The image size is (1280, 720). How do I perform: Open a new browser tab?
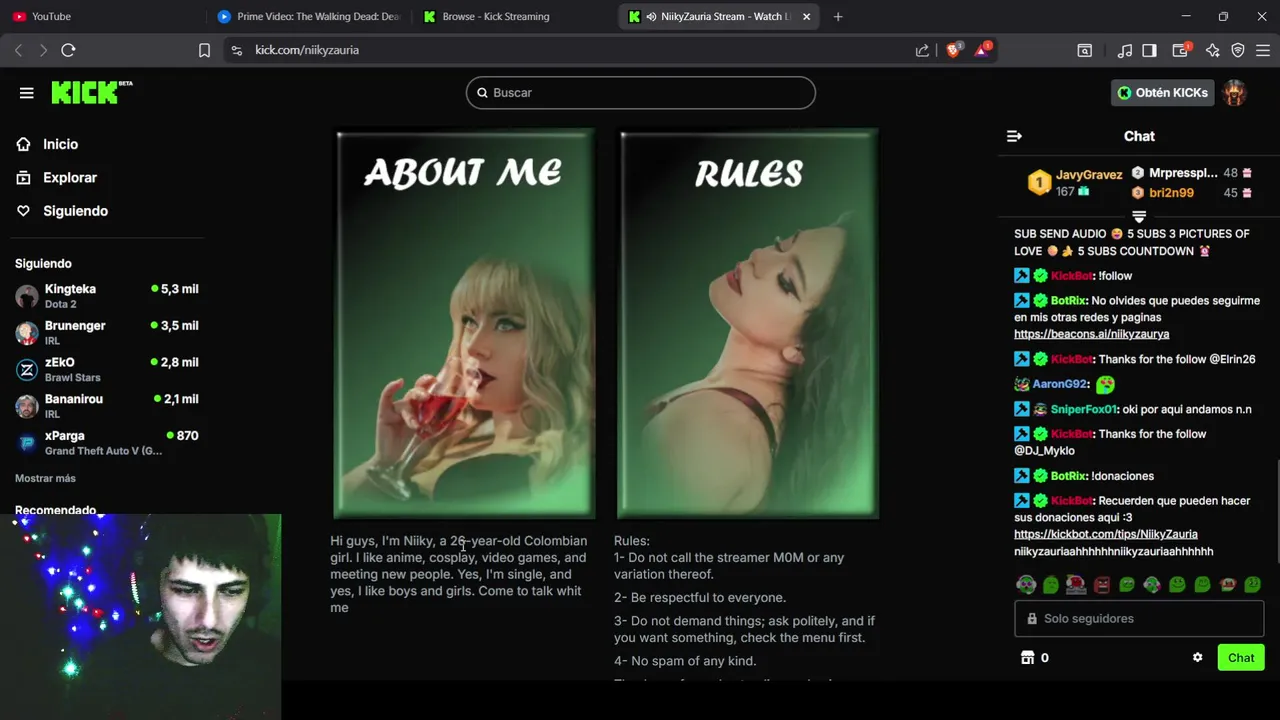click(x=838, y=16)
